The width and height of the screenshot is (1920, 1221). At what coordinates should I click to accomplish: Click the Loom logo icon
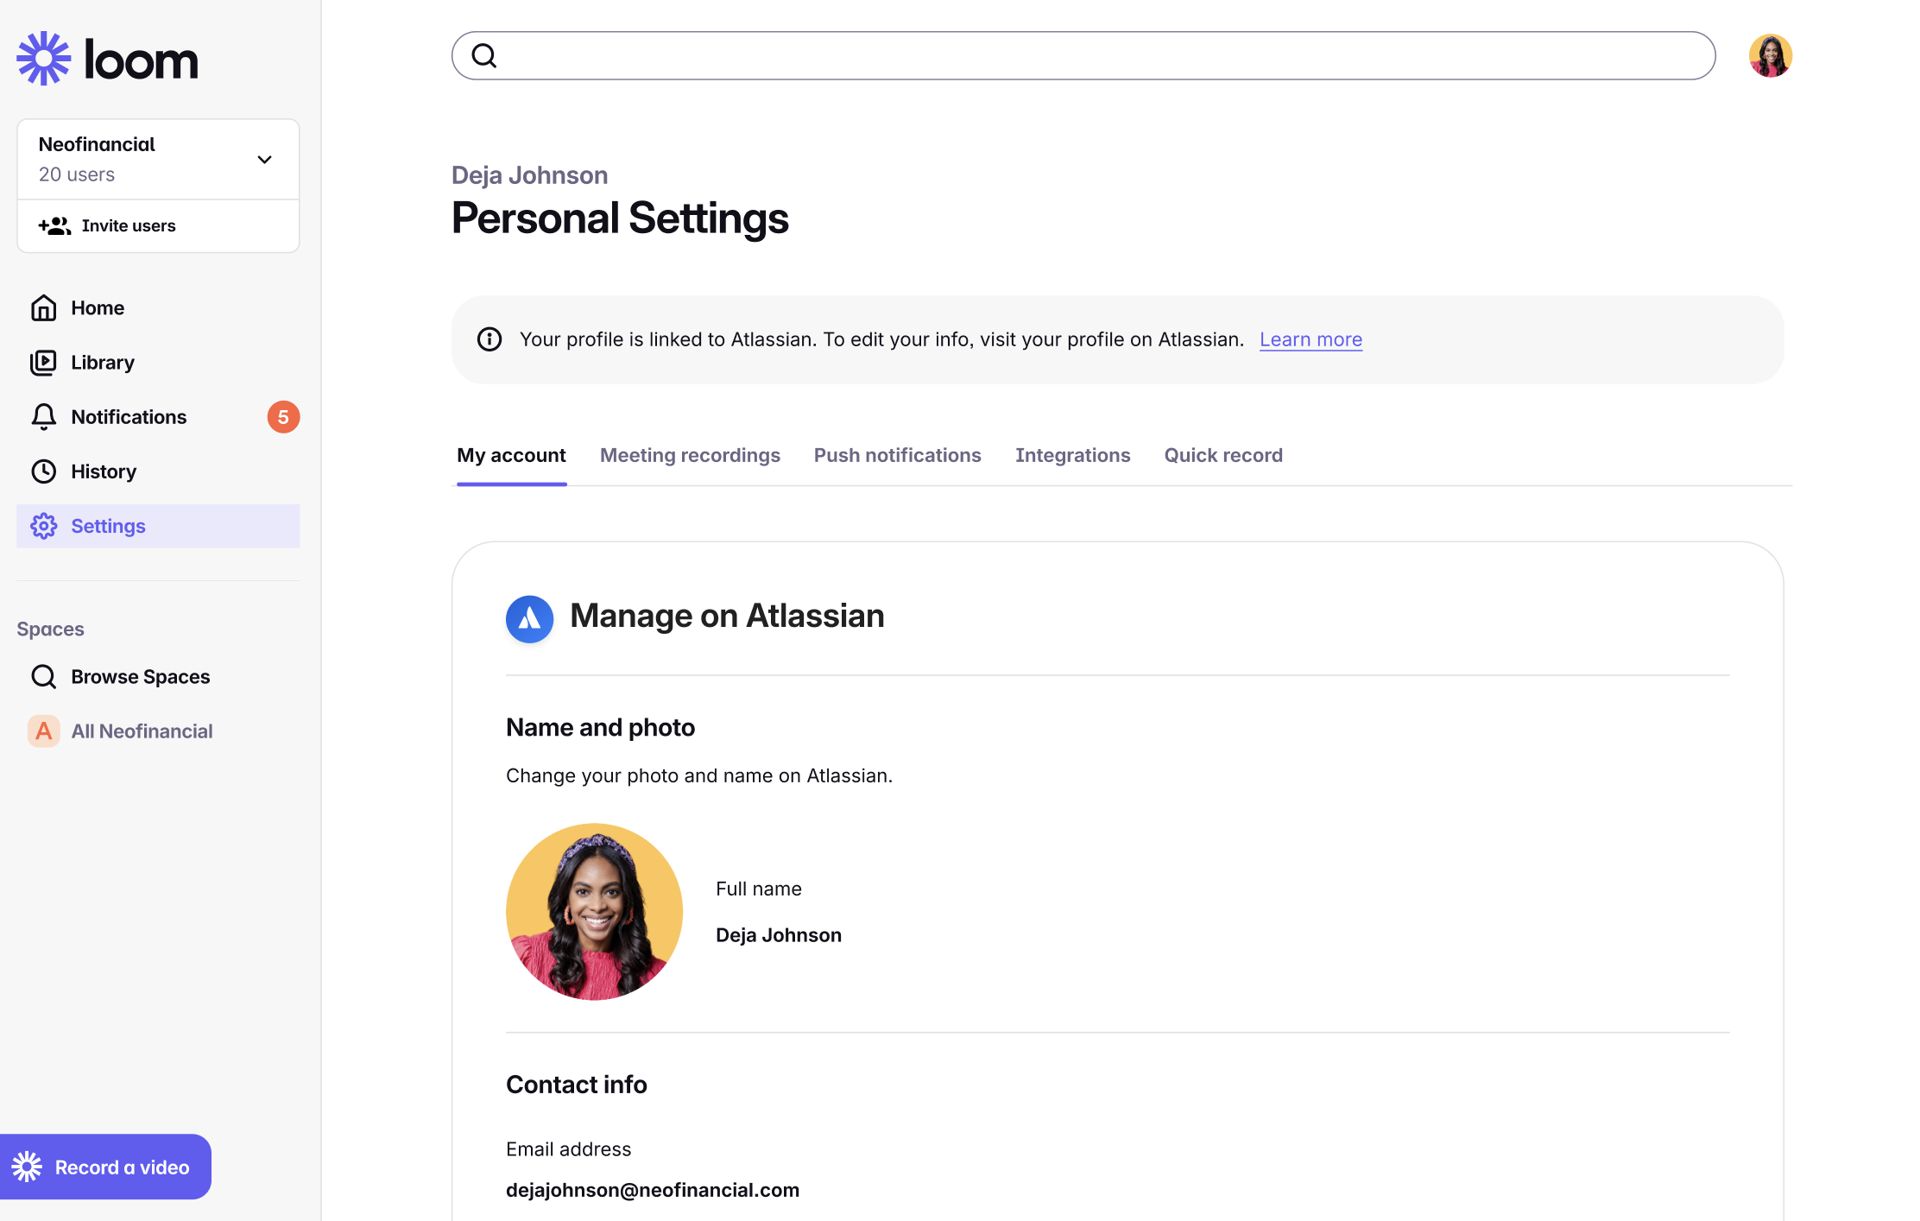(44, 58)
